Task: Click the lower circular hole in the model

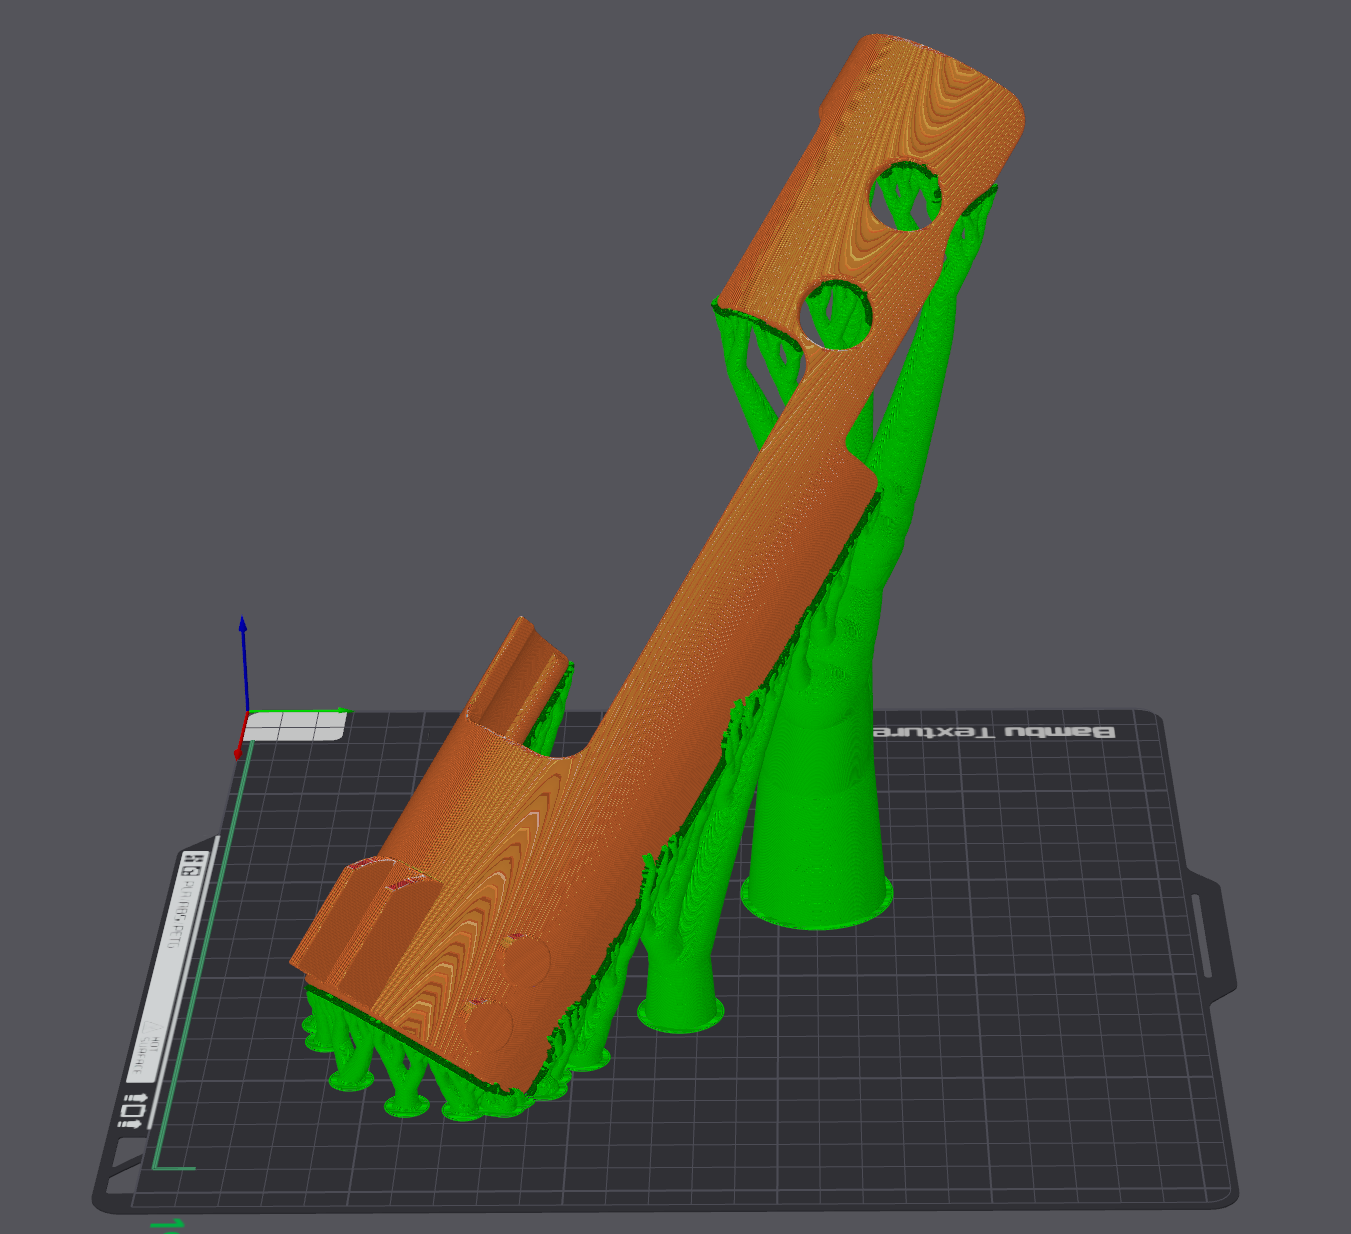Action: coord(836,315)
